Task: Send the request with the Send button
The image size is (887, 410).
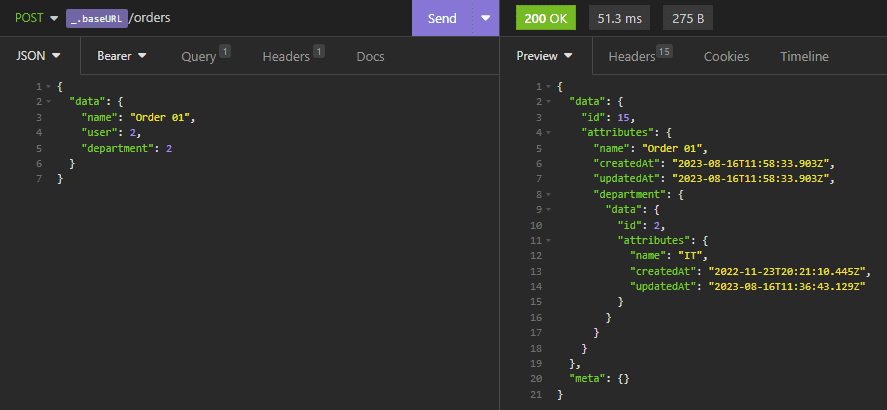Action: [441, 18]
